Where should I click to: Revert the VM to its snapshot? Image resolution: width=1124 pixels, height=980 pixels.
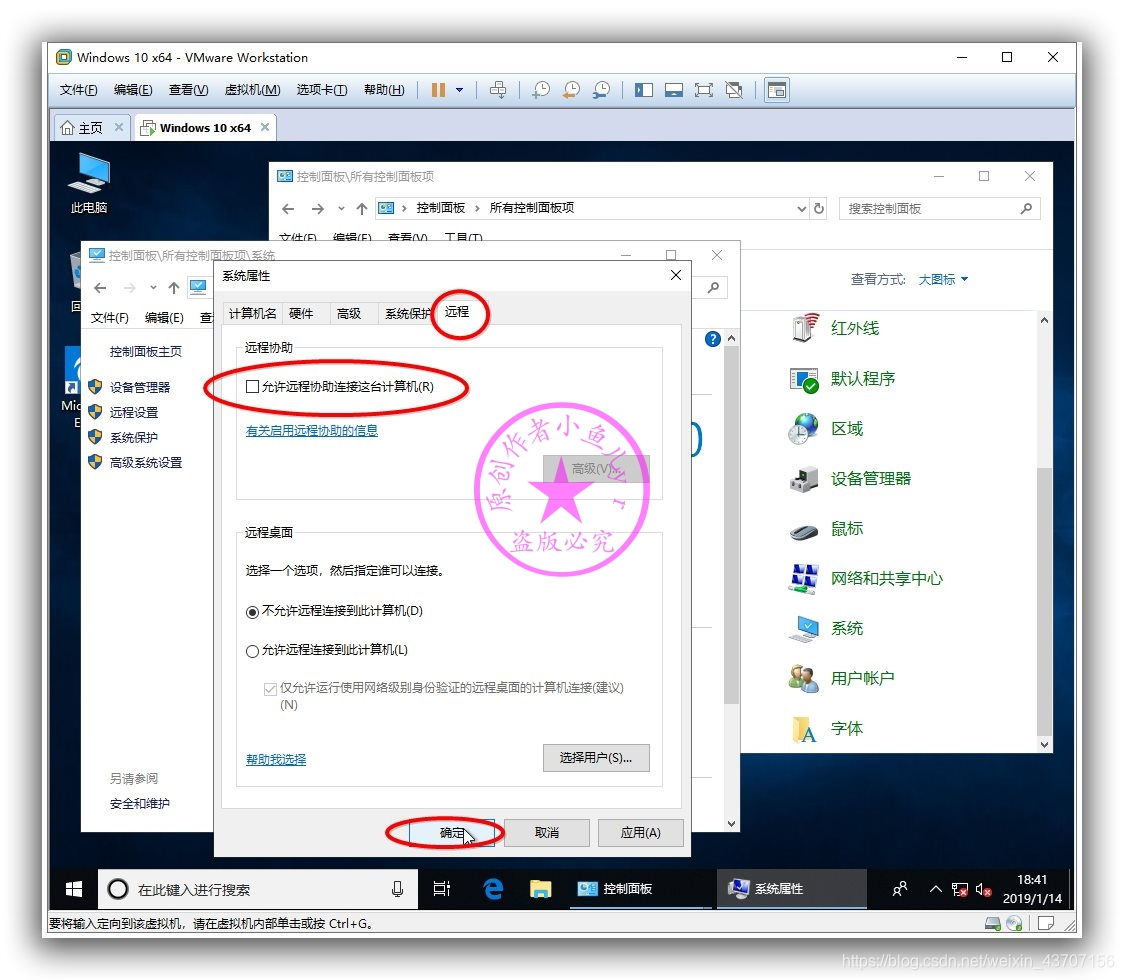click(x=570, y=90)
